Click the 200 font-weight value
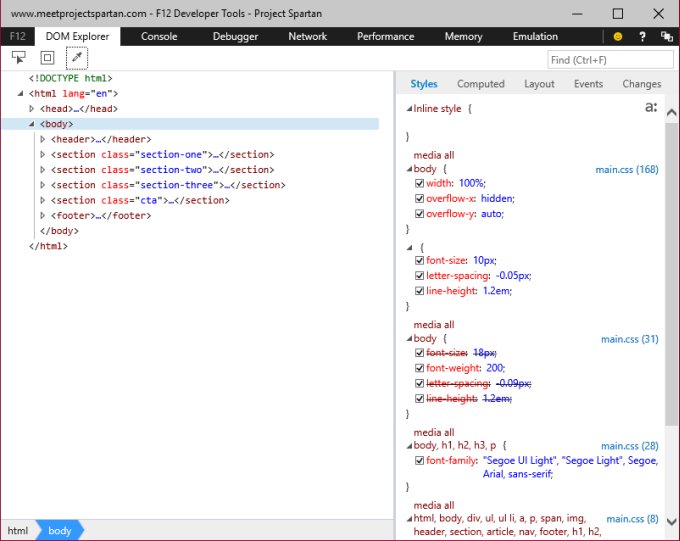This screenshot has height=541, width=680. 494,368
